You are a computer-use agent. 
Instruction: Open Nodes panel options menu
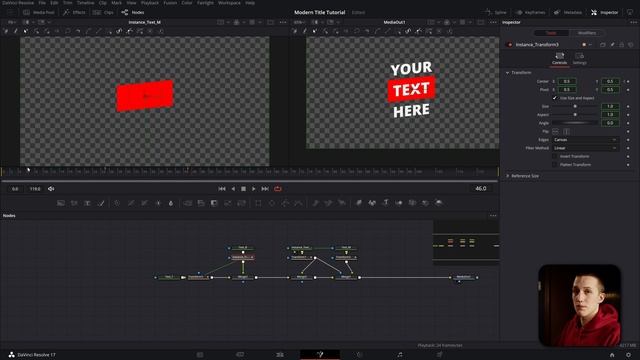[x=493, y=216]
